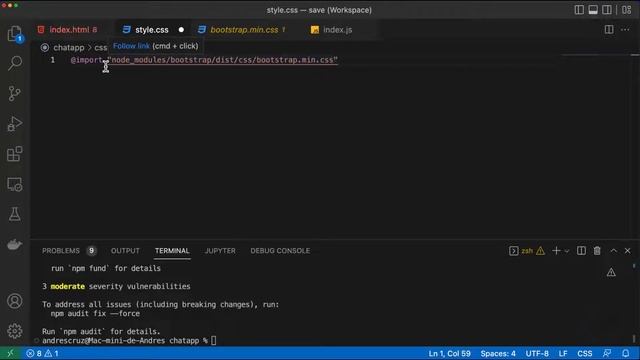
Task: Open the Manage gear menu
Action: point(15,331)
